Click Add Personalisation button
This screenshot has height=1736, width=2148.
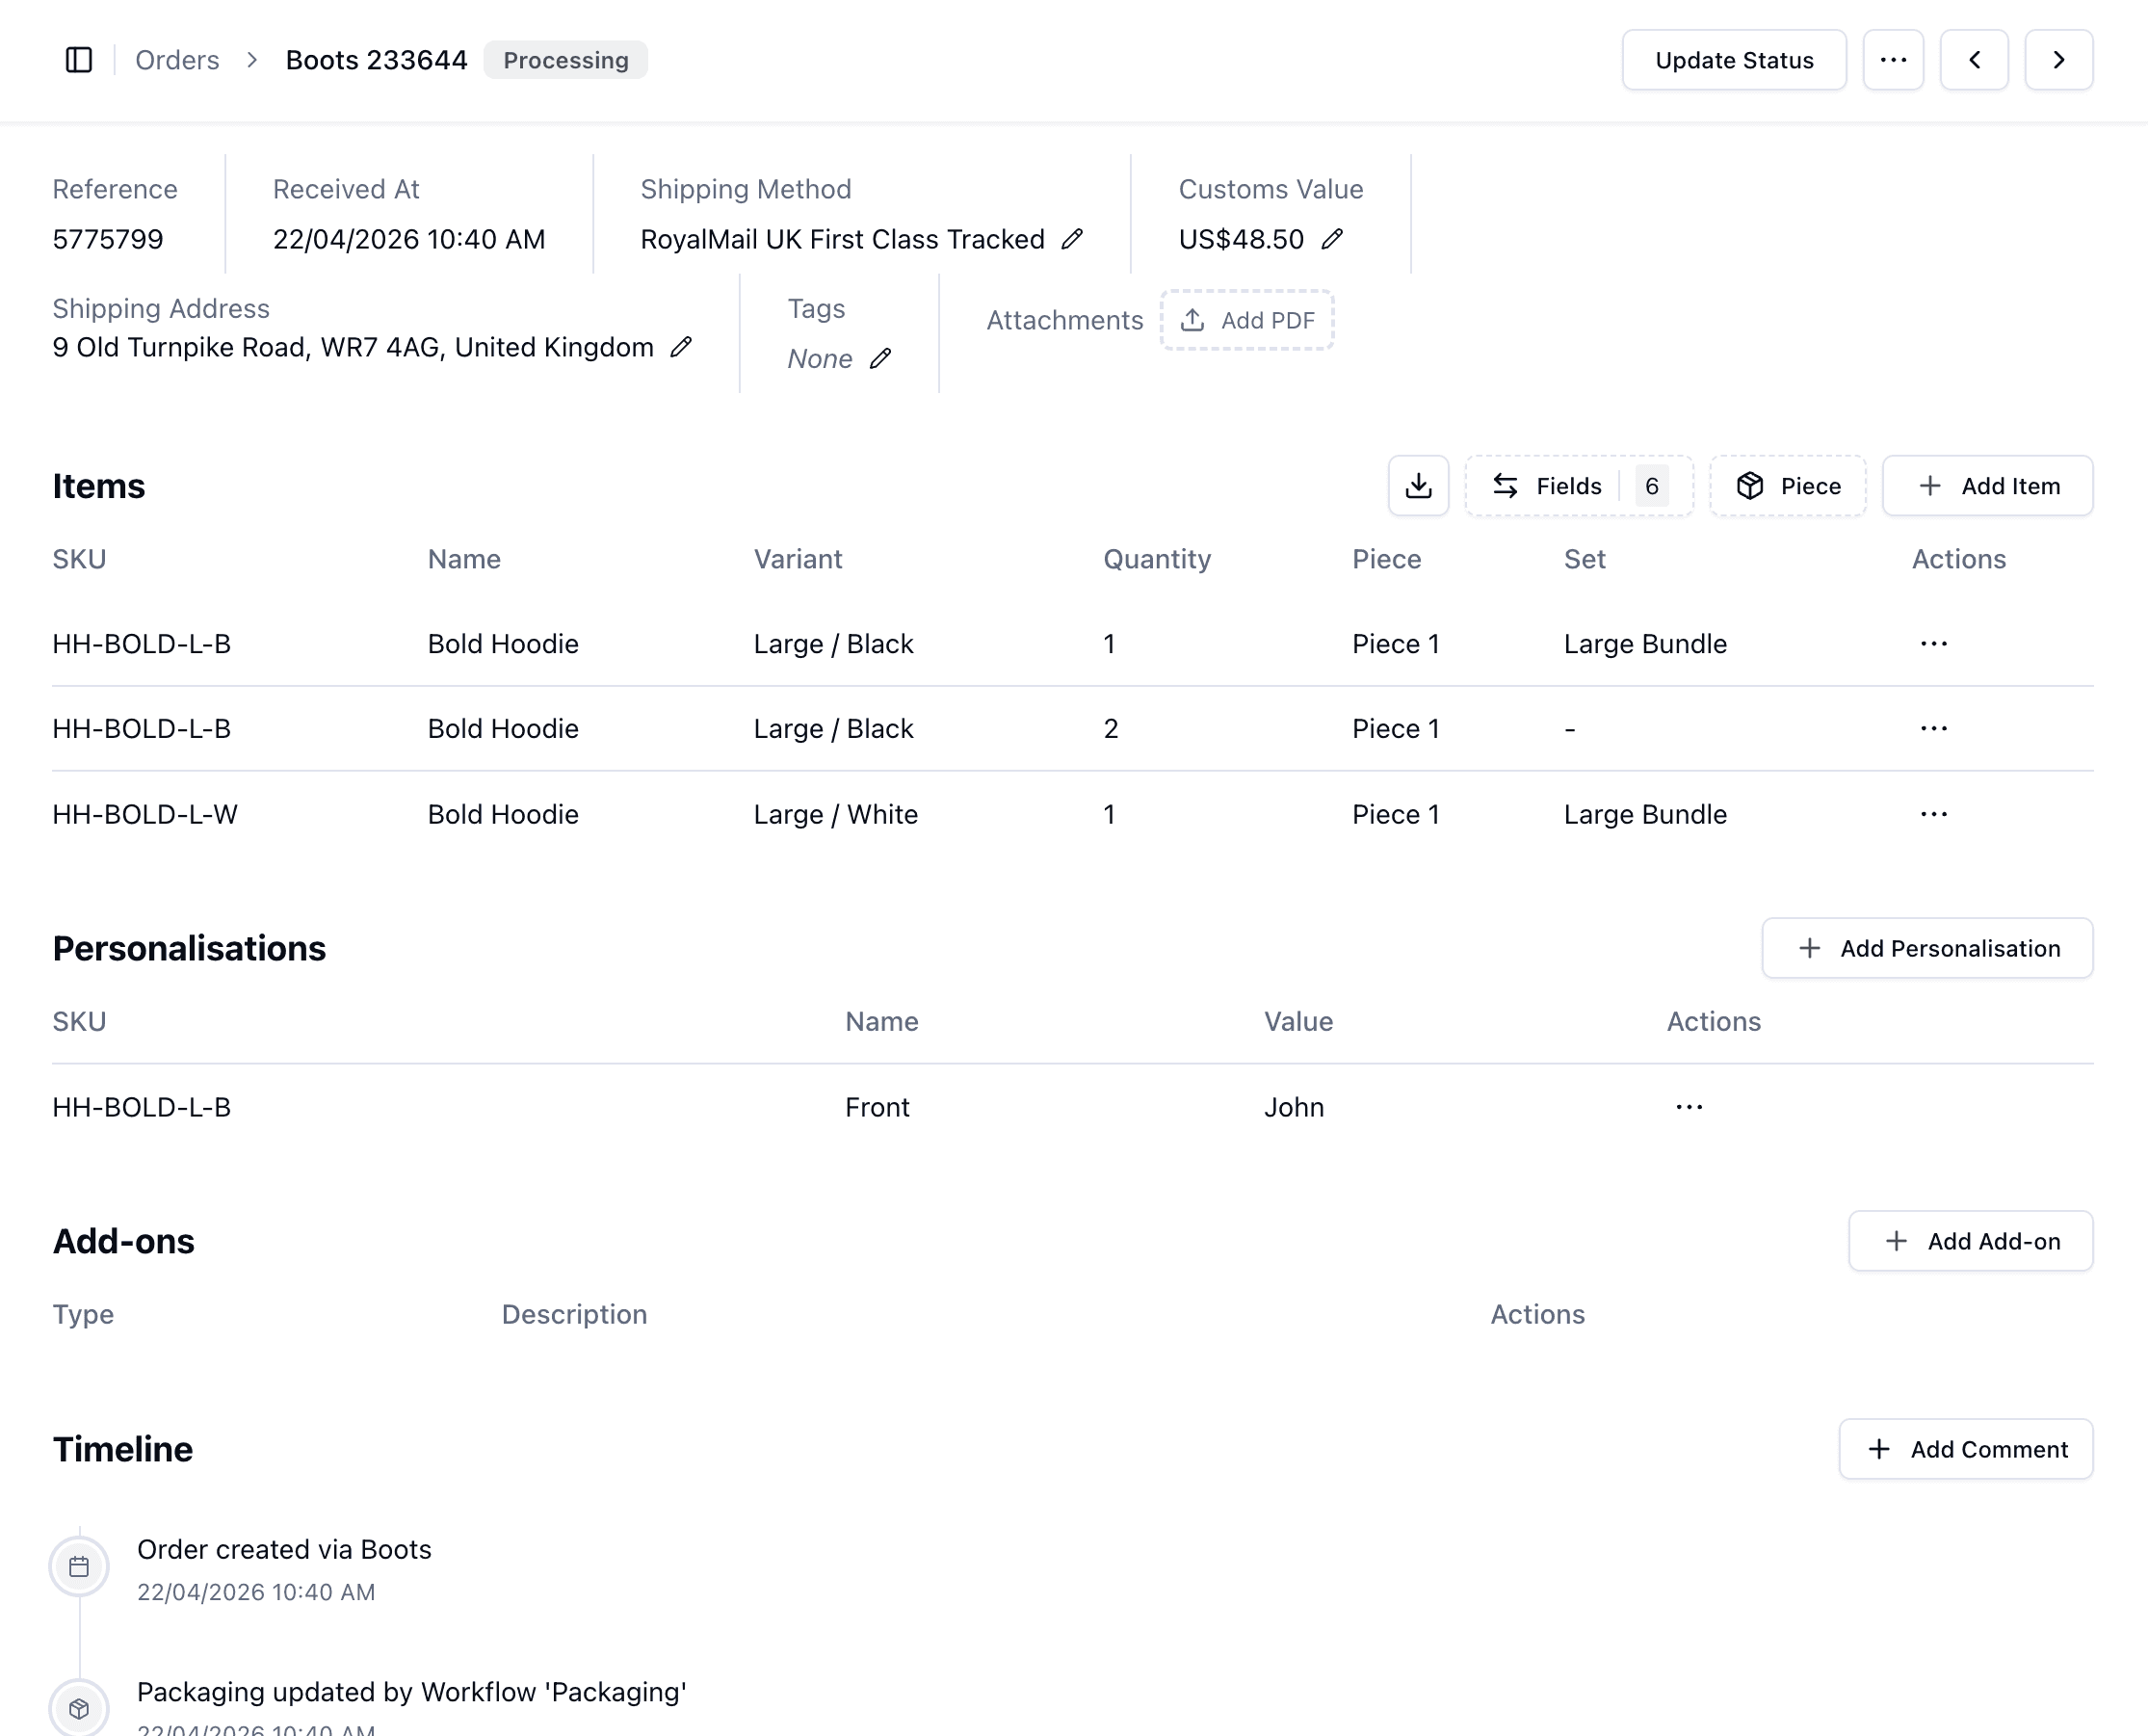coord(1927,948)
